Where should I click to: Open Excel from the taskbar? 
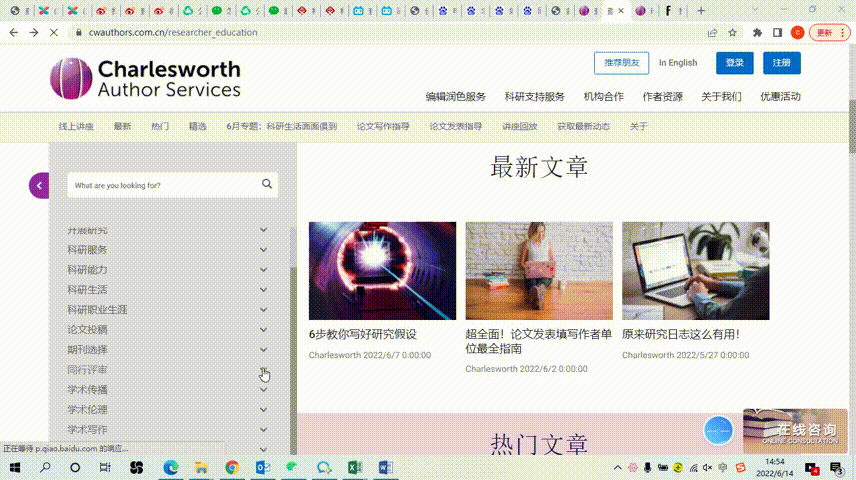(355, 467)
